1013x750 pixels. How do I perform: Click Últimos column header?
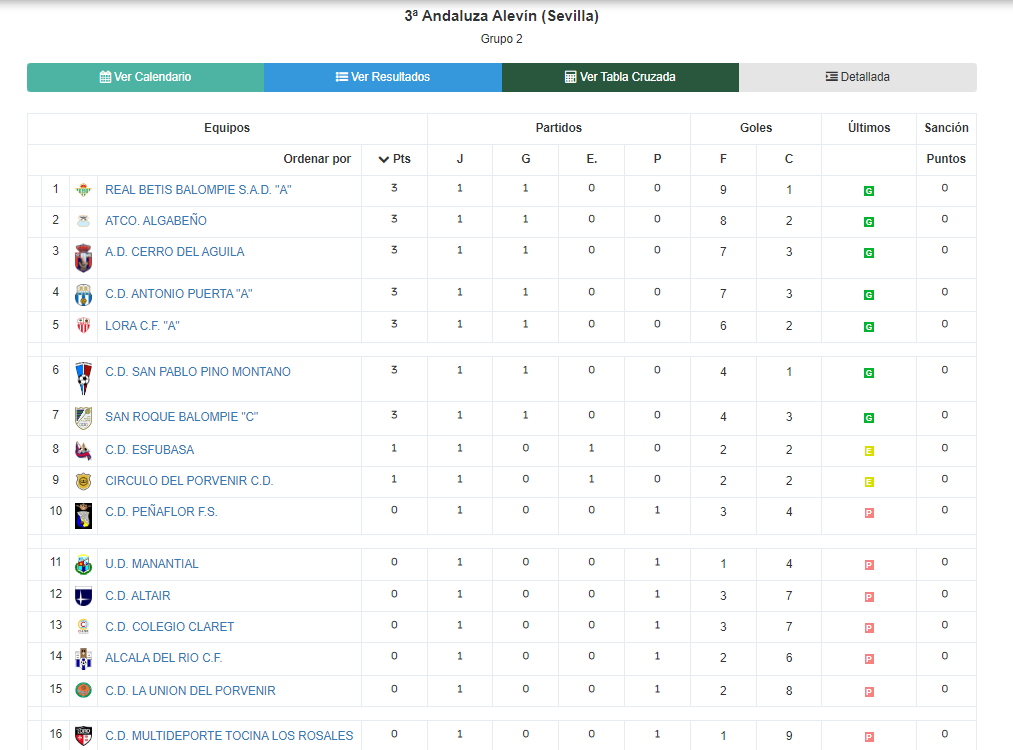tap(869, 128)
